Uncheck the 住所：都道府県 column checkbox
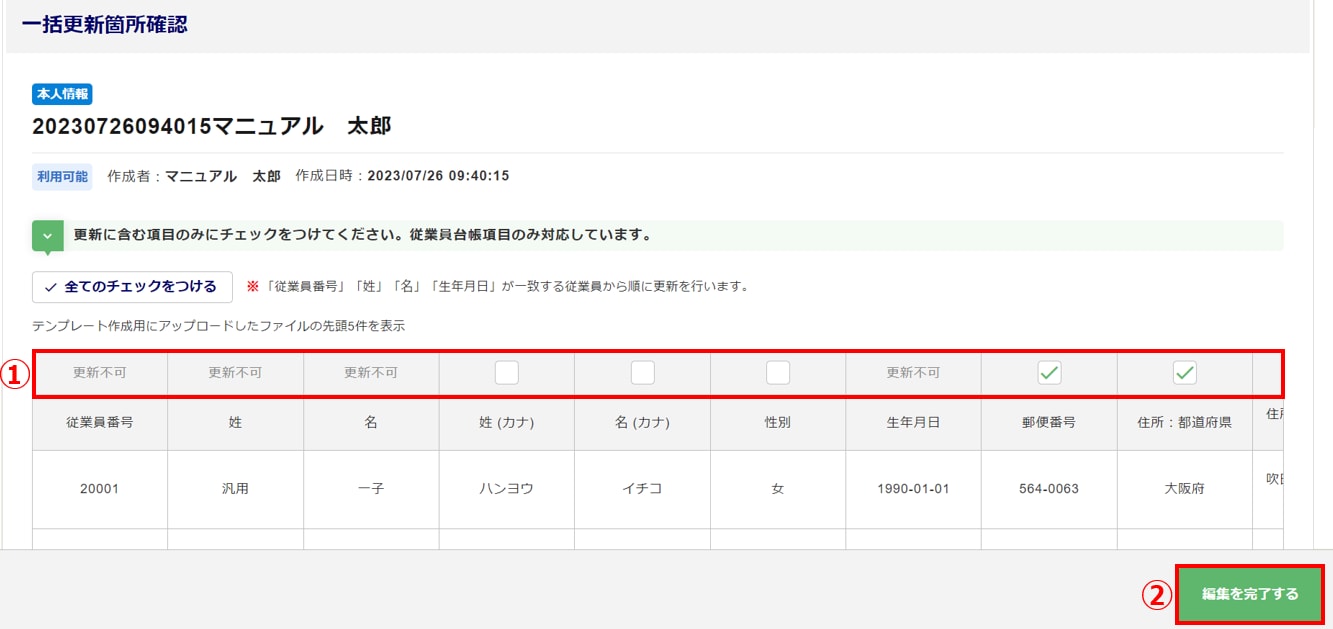This screenshot has height=629, width=1333. click(1185, 372)
